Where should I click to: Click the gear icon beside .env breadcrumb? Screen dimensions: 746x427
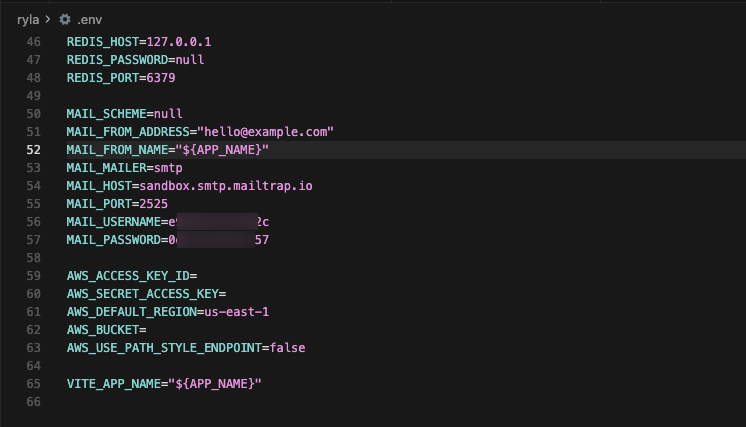tap(65, 19)
